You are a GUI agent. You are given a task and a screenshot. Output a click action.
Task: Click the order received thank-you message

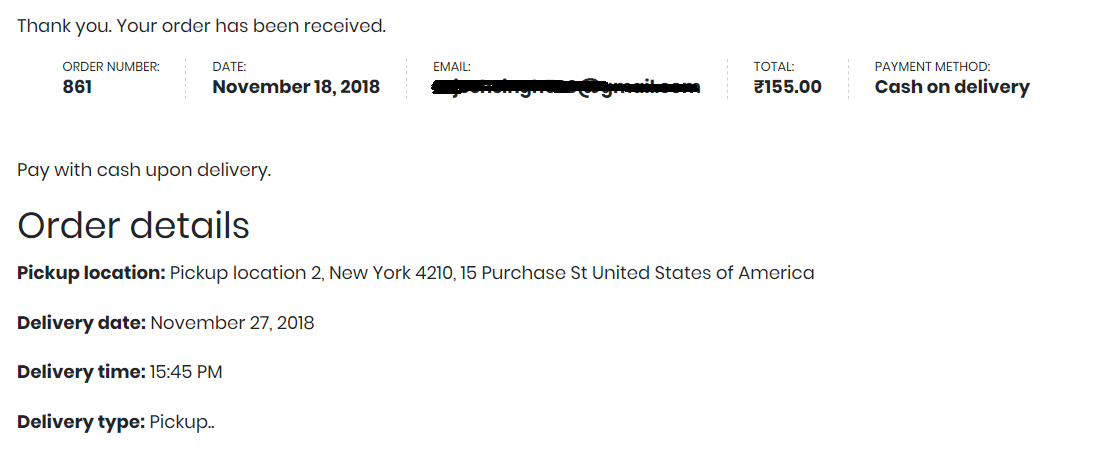[x=201, y=26]
